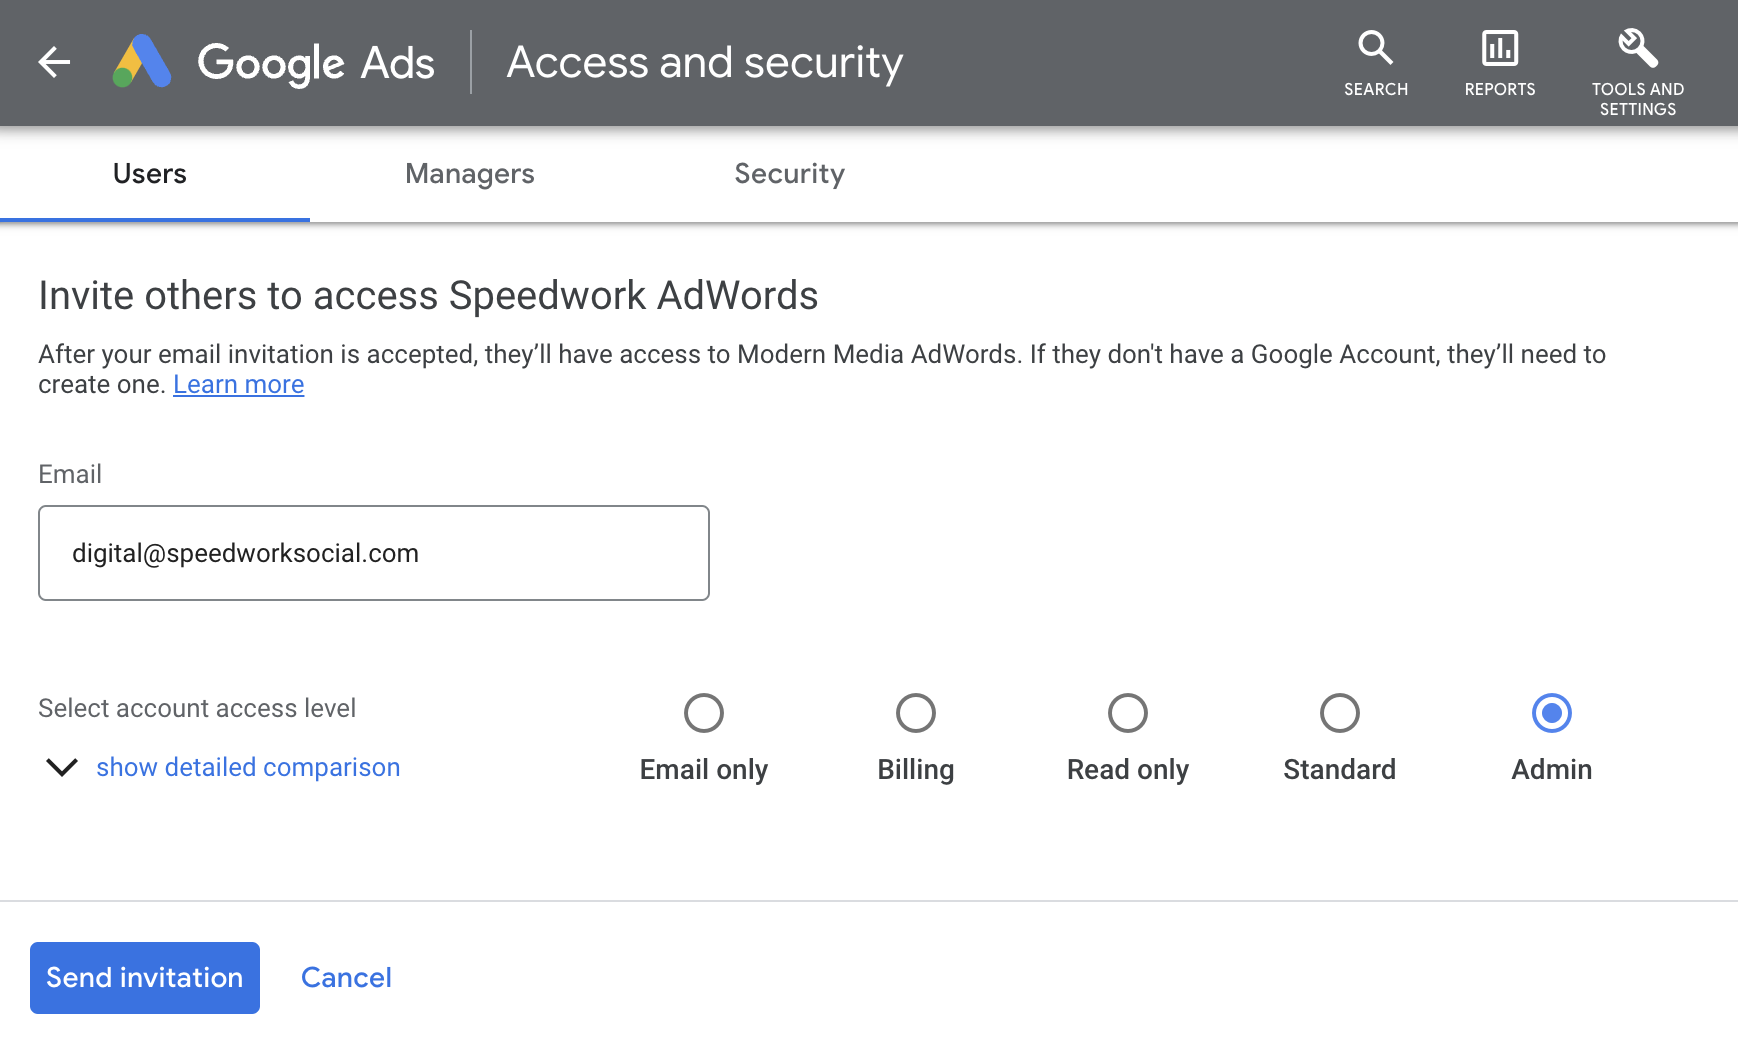Switch to the Users tab
Screen dimensions: 1738x1048
click(x=150, y=174)
